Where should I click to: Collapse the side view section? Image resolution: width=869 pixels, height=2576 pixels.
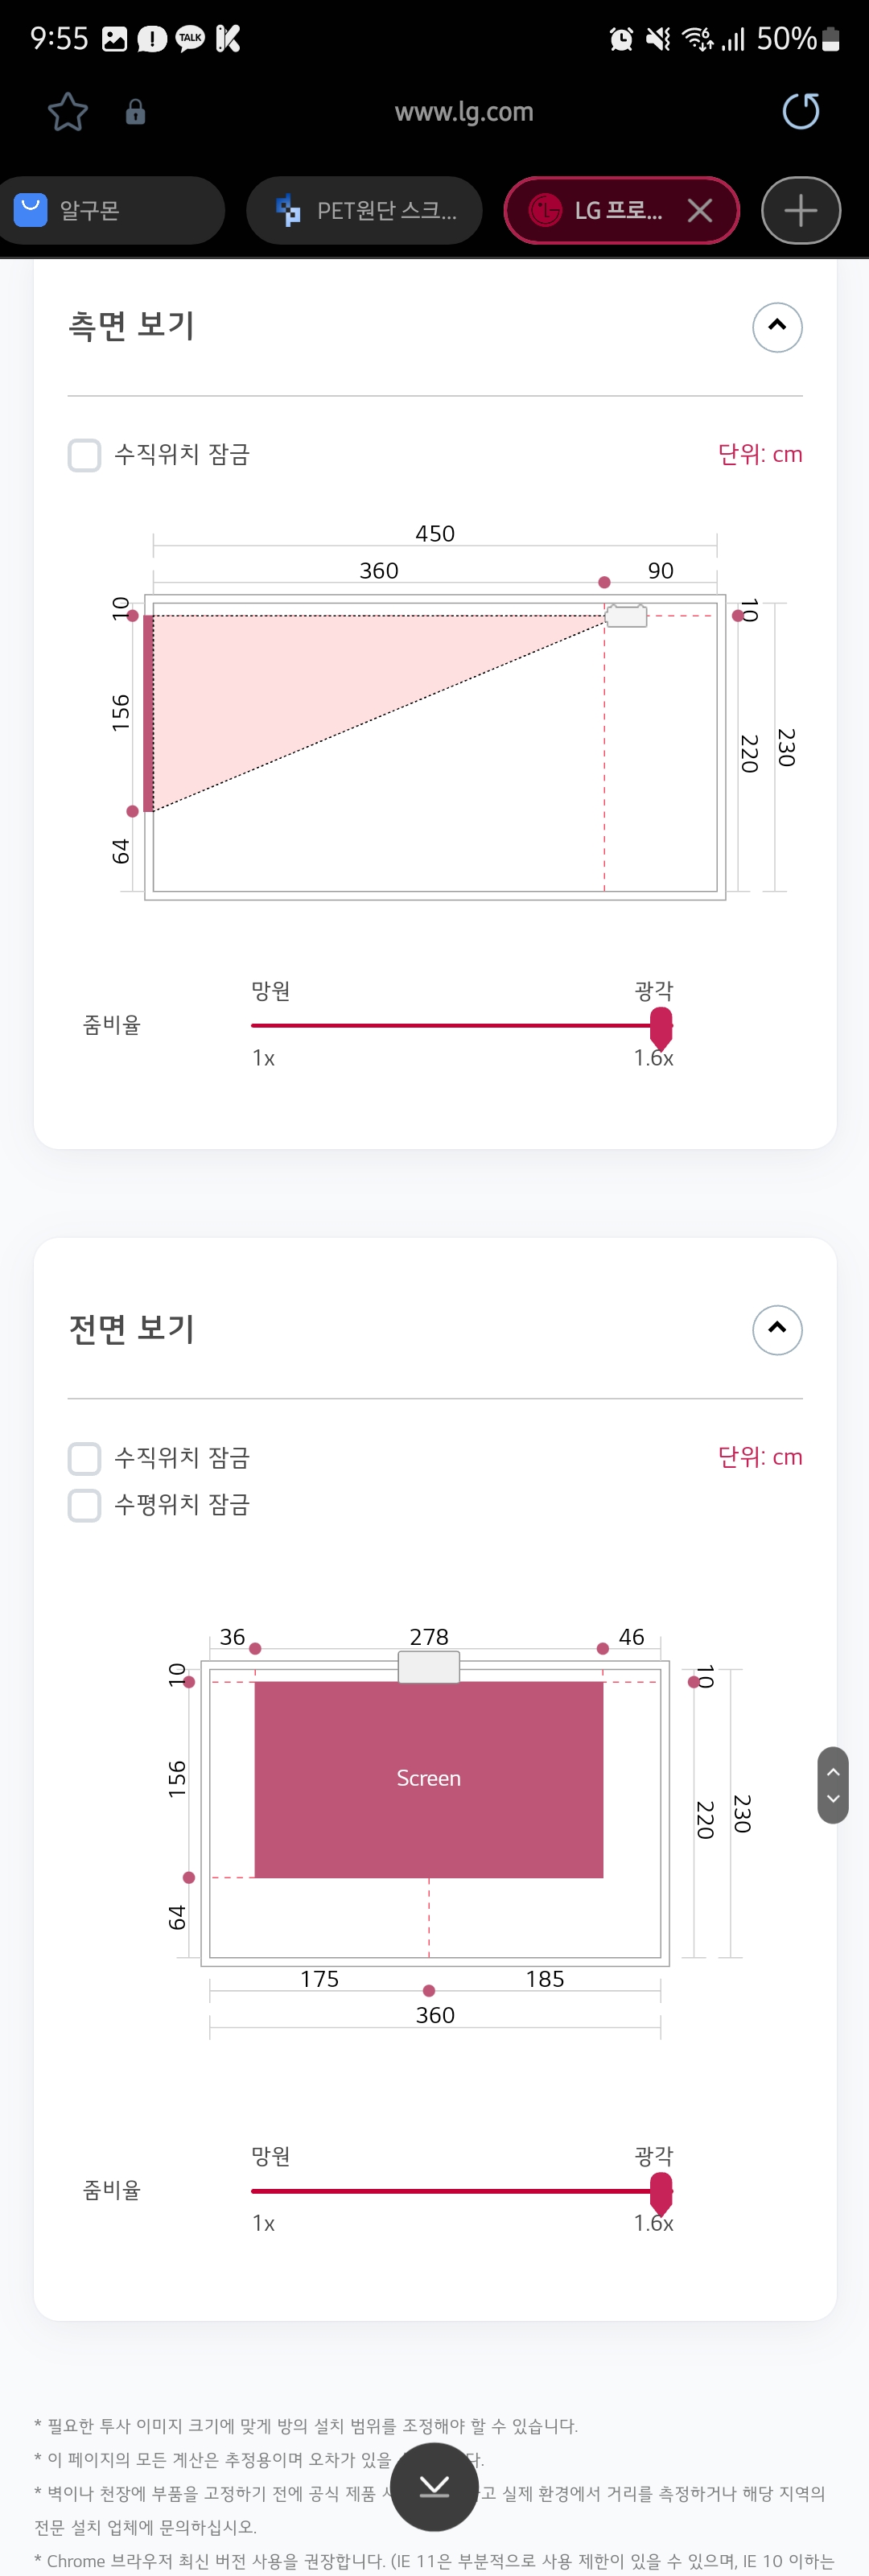777,327
